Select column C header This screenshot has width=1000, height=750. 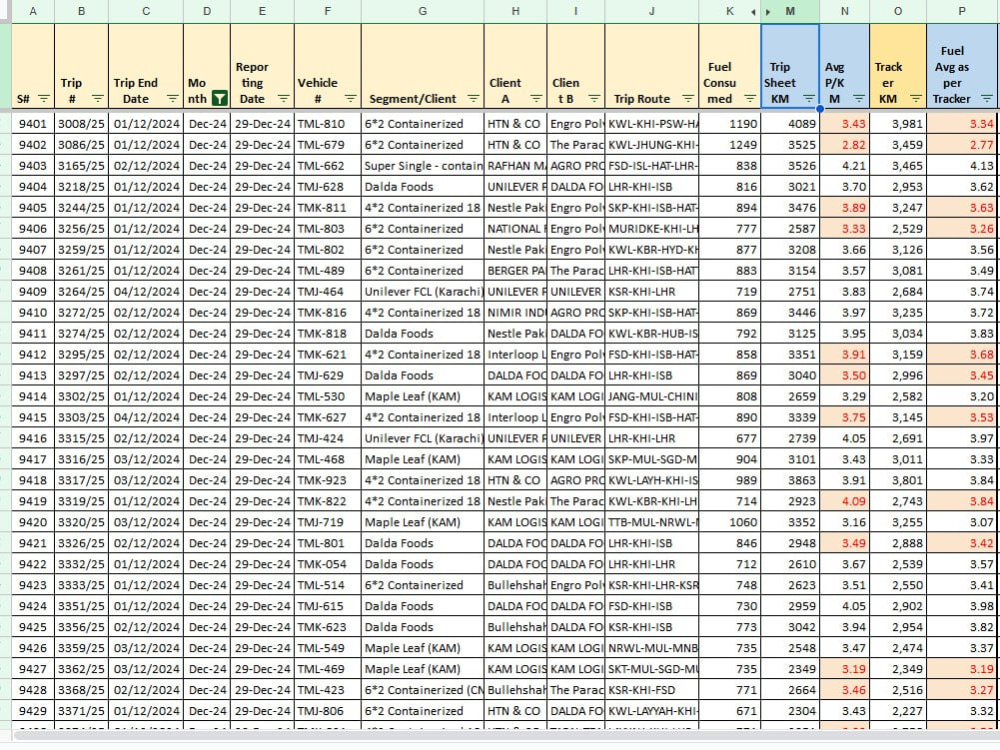point(146,11)
